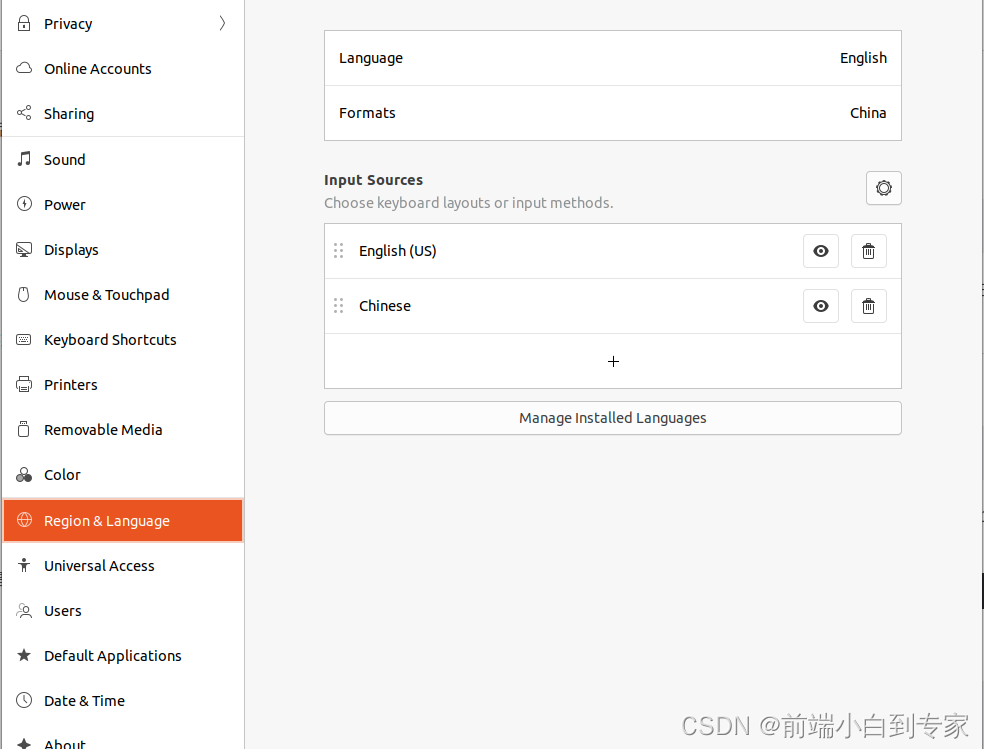Open input source options gear button
Viewport: 984px width, 749px height.
[884, 188]
